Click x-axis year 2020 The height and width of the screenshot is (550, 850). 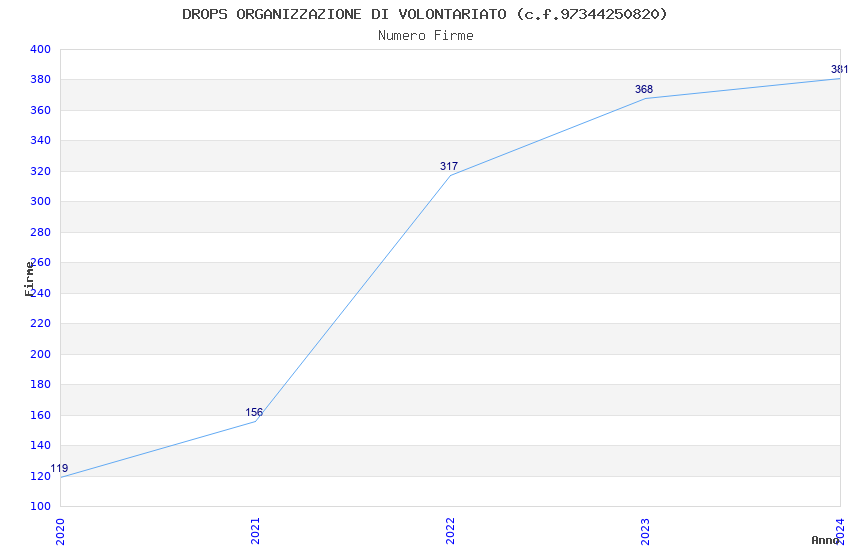click(60, 531)
